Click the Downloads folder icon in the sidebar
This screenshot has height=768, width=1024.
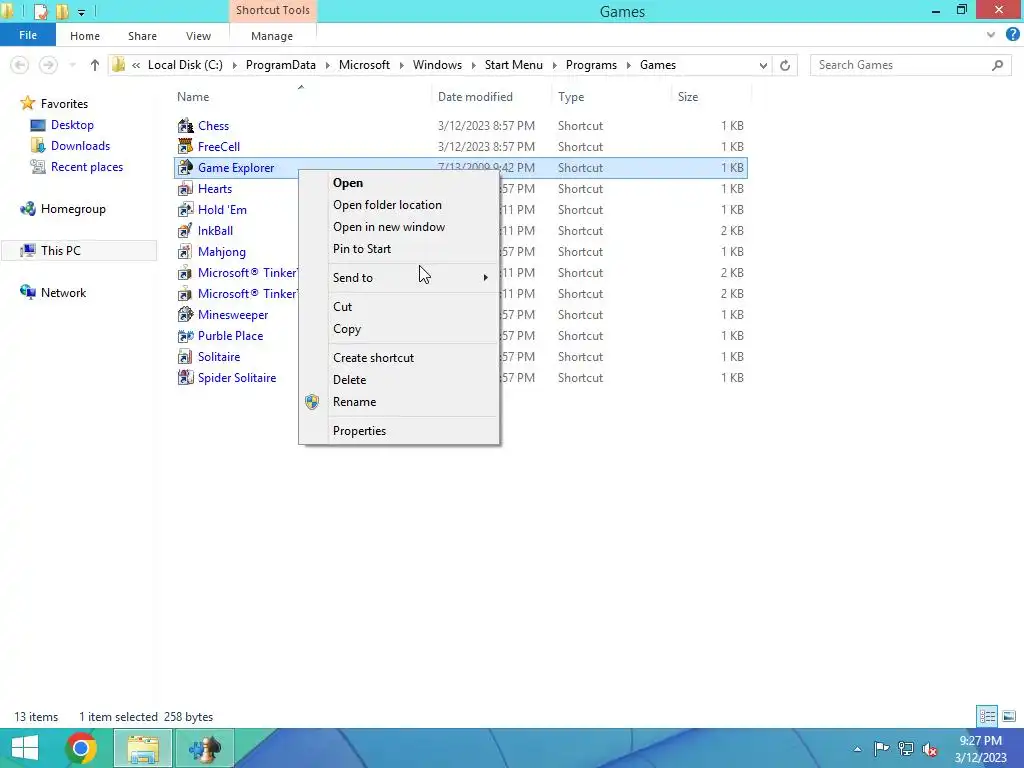click(x=38, y=146)
